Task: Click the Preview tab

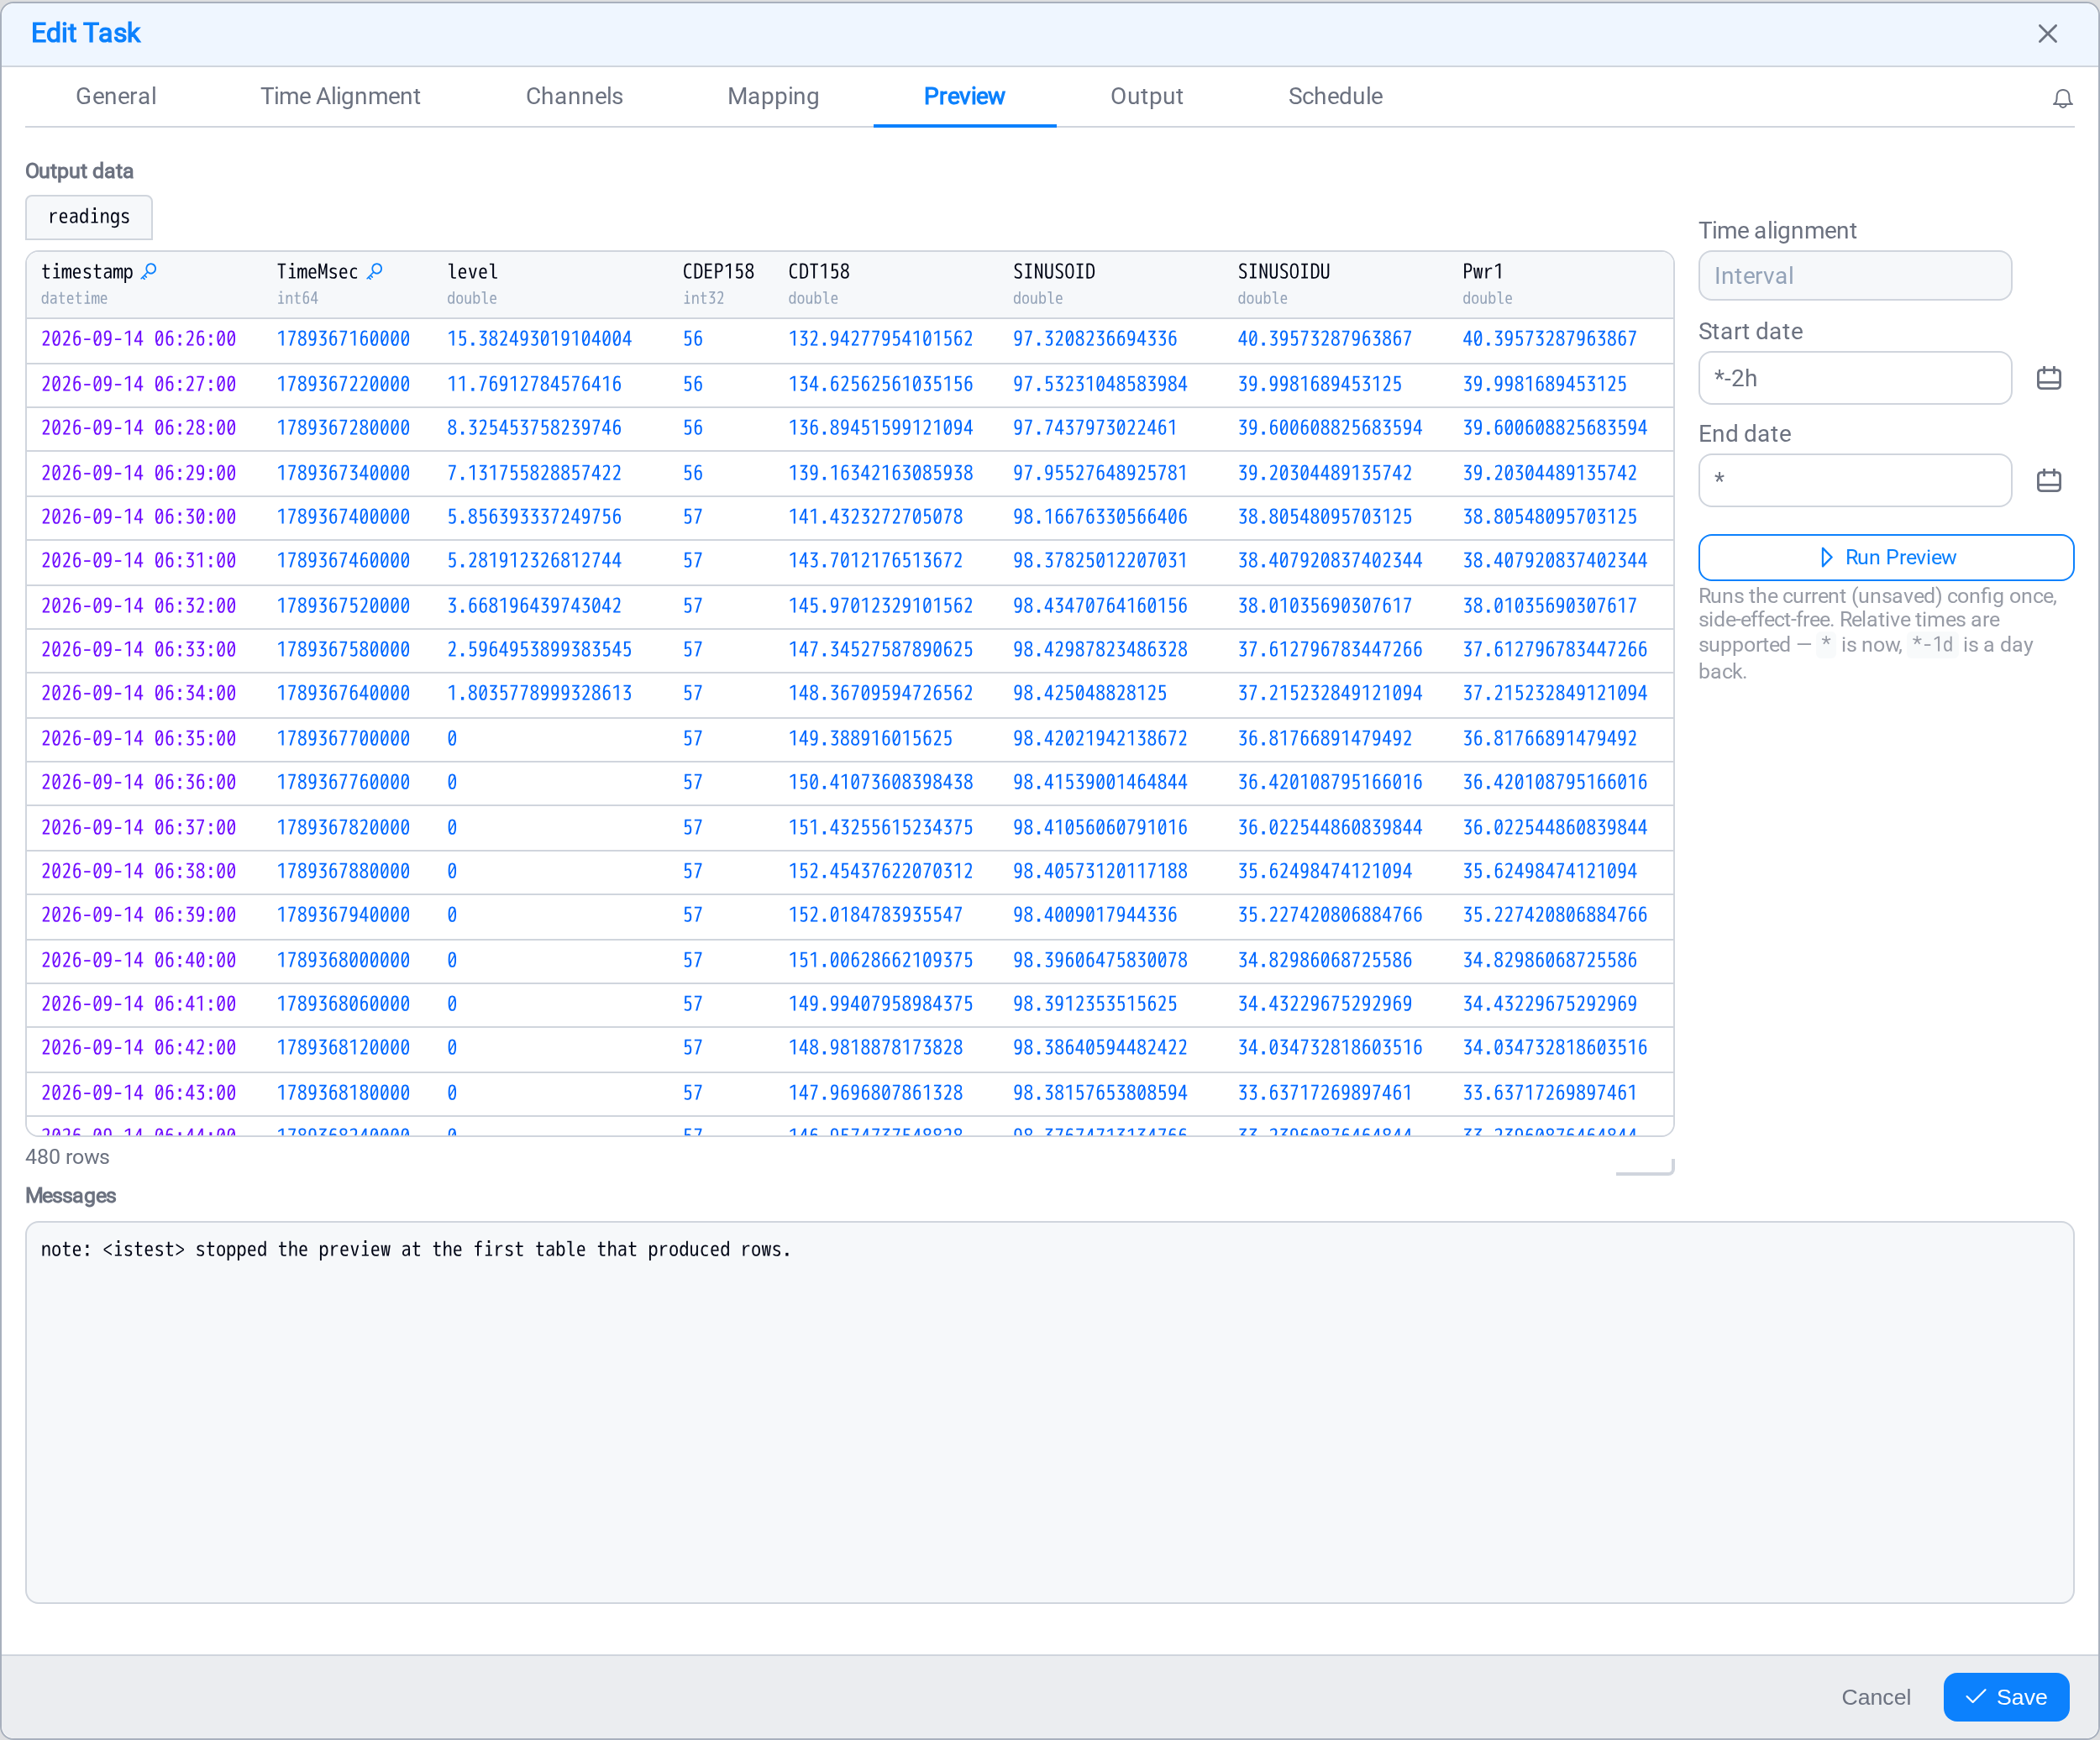Action: 964,96
